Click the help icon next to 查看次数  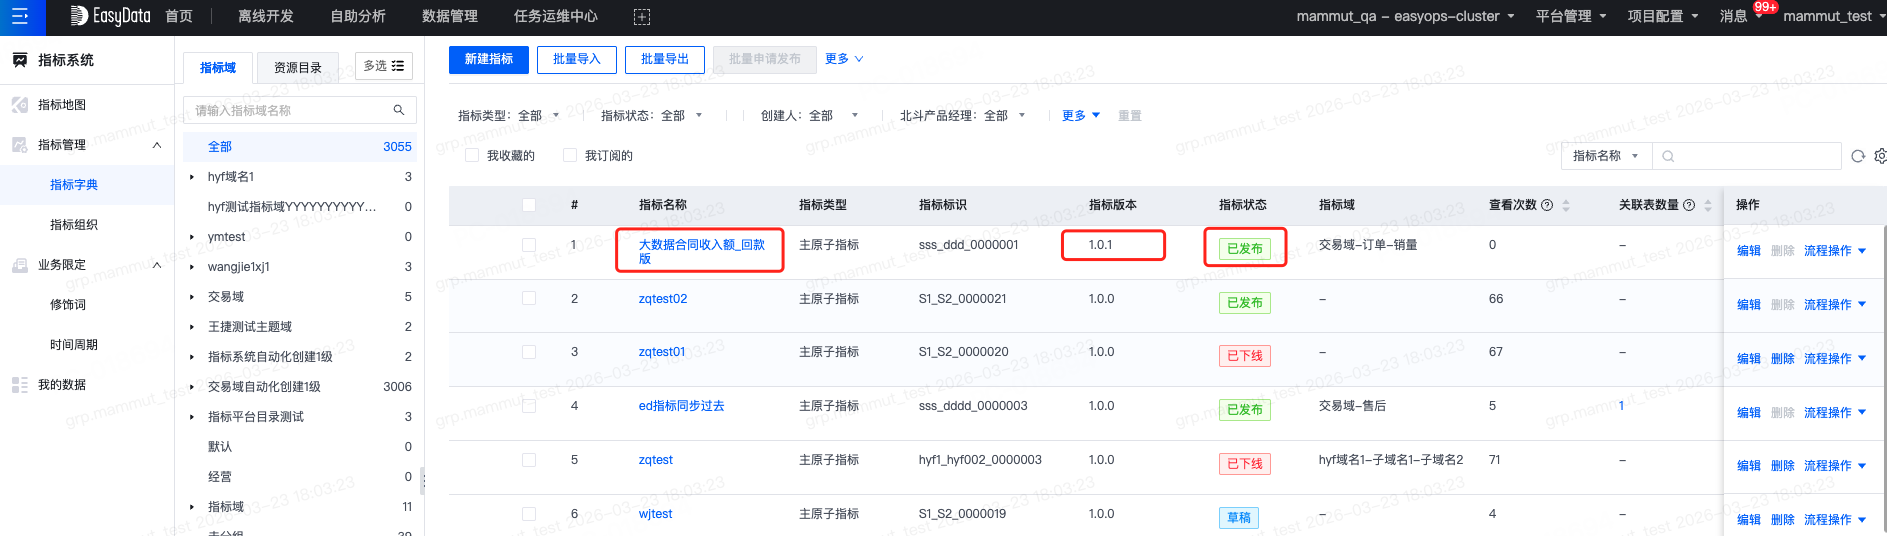(1547, 205)
